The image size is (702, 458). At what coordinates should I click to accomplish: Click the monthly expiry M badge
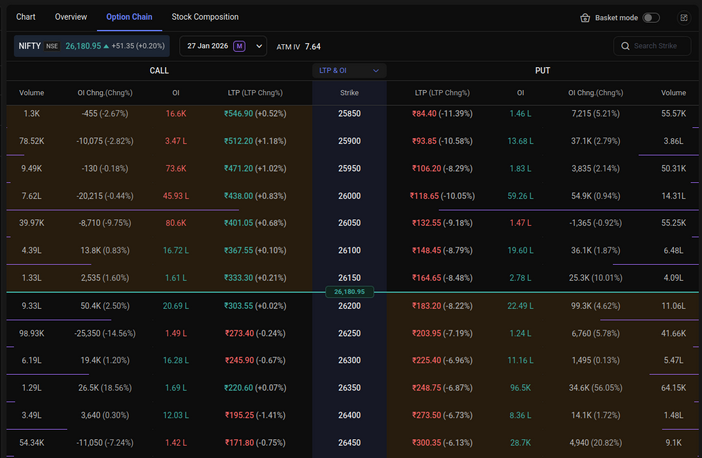coord(239,46)
